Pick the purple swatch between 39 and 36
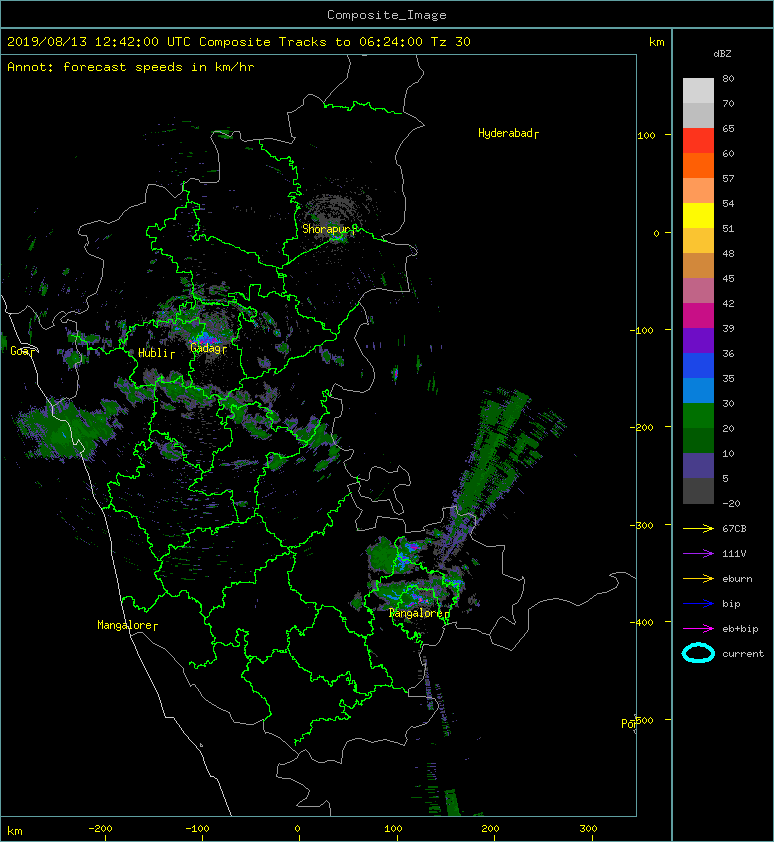The image size is (774, 842). (x=698, y=340)
